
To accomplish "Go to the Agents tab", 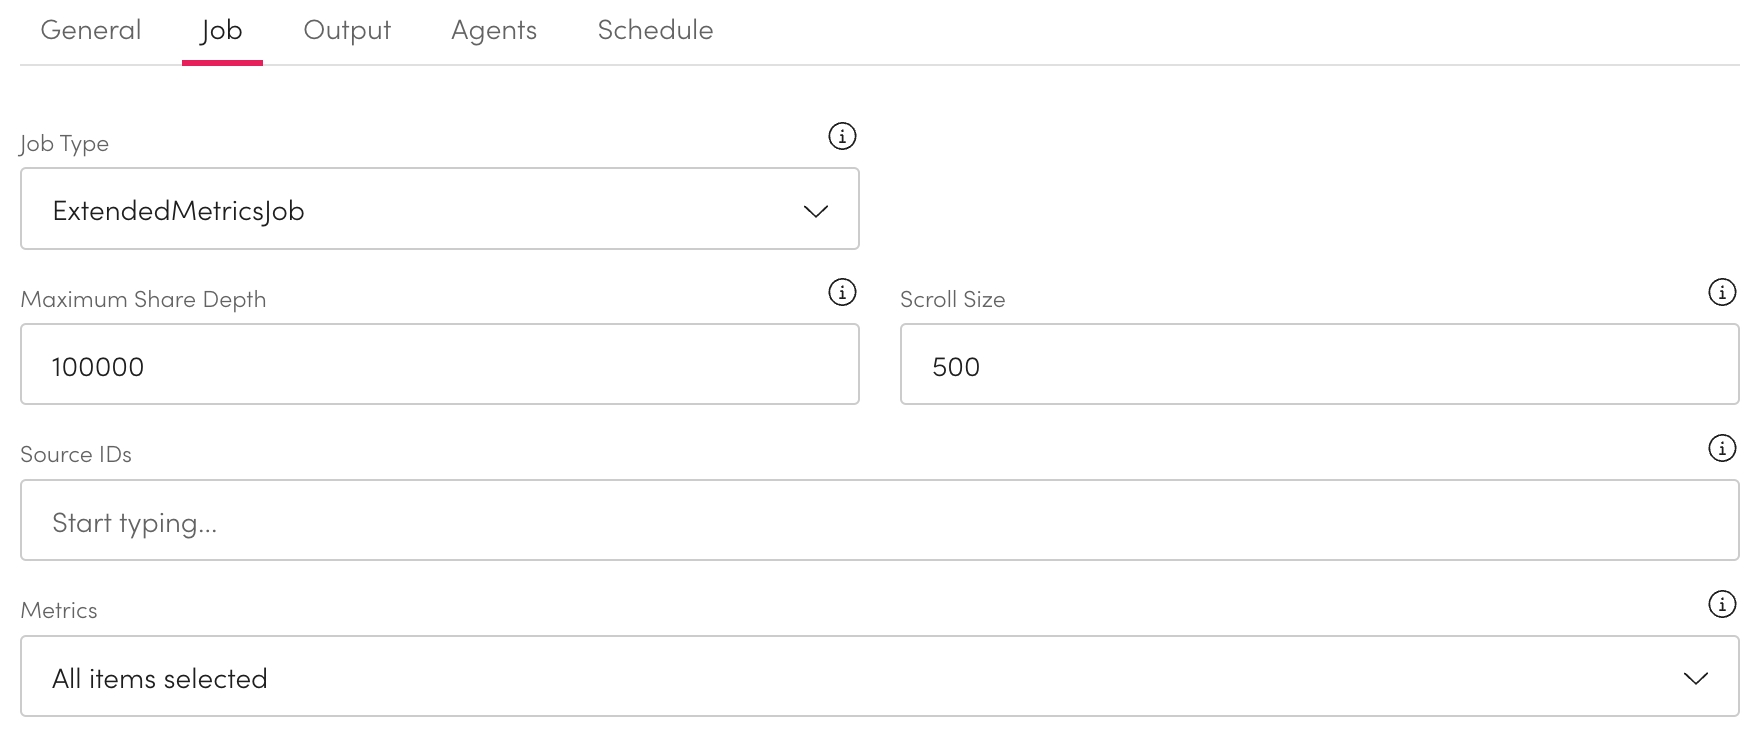I will 494,30.
